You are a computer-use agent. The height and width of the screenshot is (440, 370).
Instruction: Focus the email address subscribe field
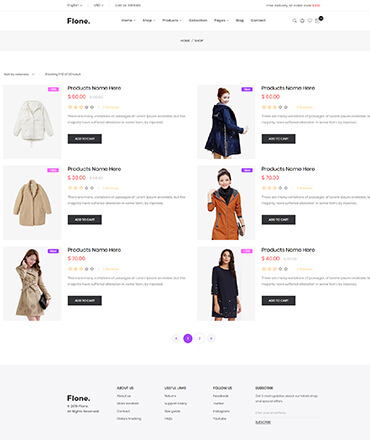tap(287, 413)
